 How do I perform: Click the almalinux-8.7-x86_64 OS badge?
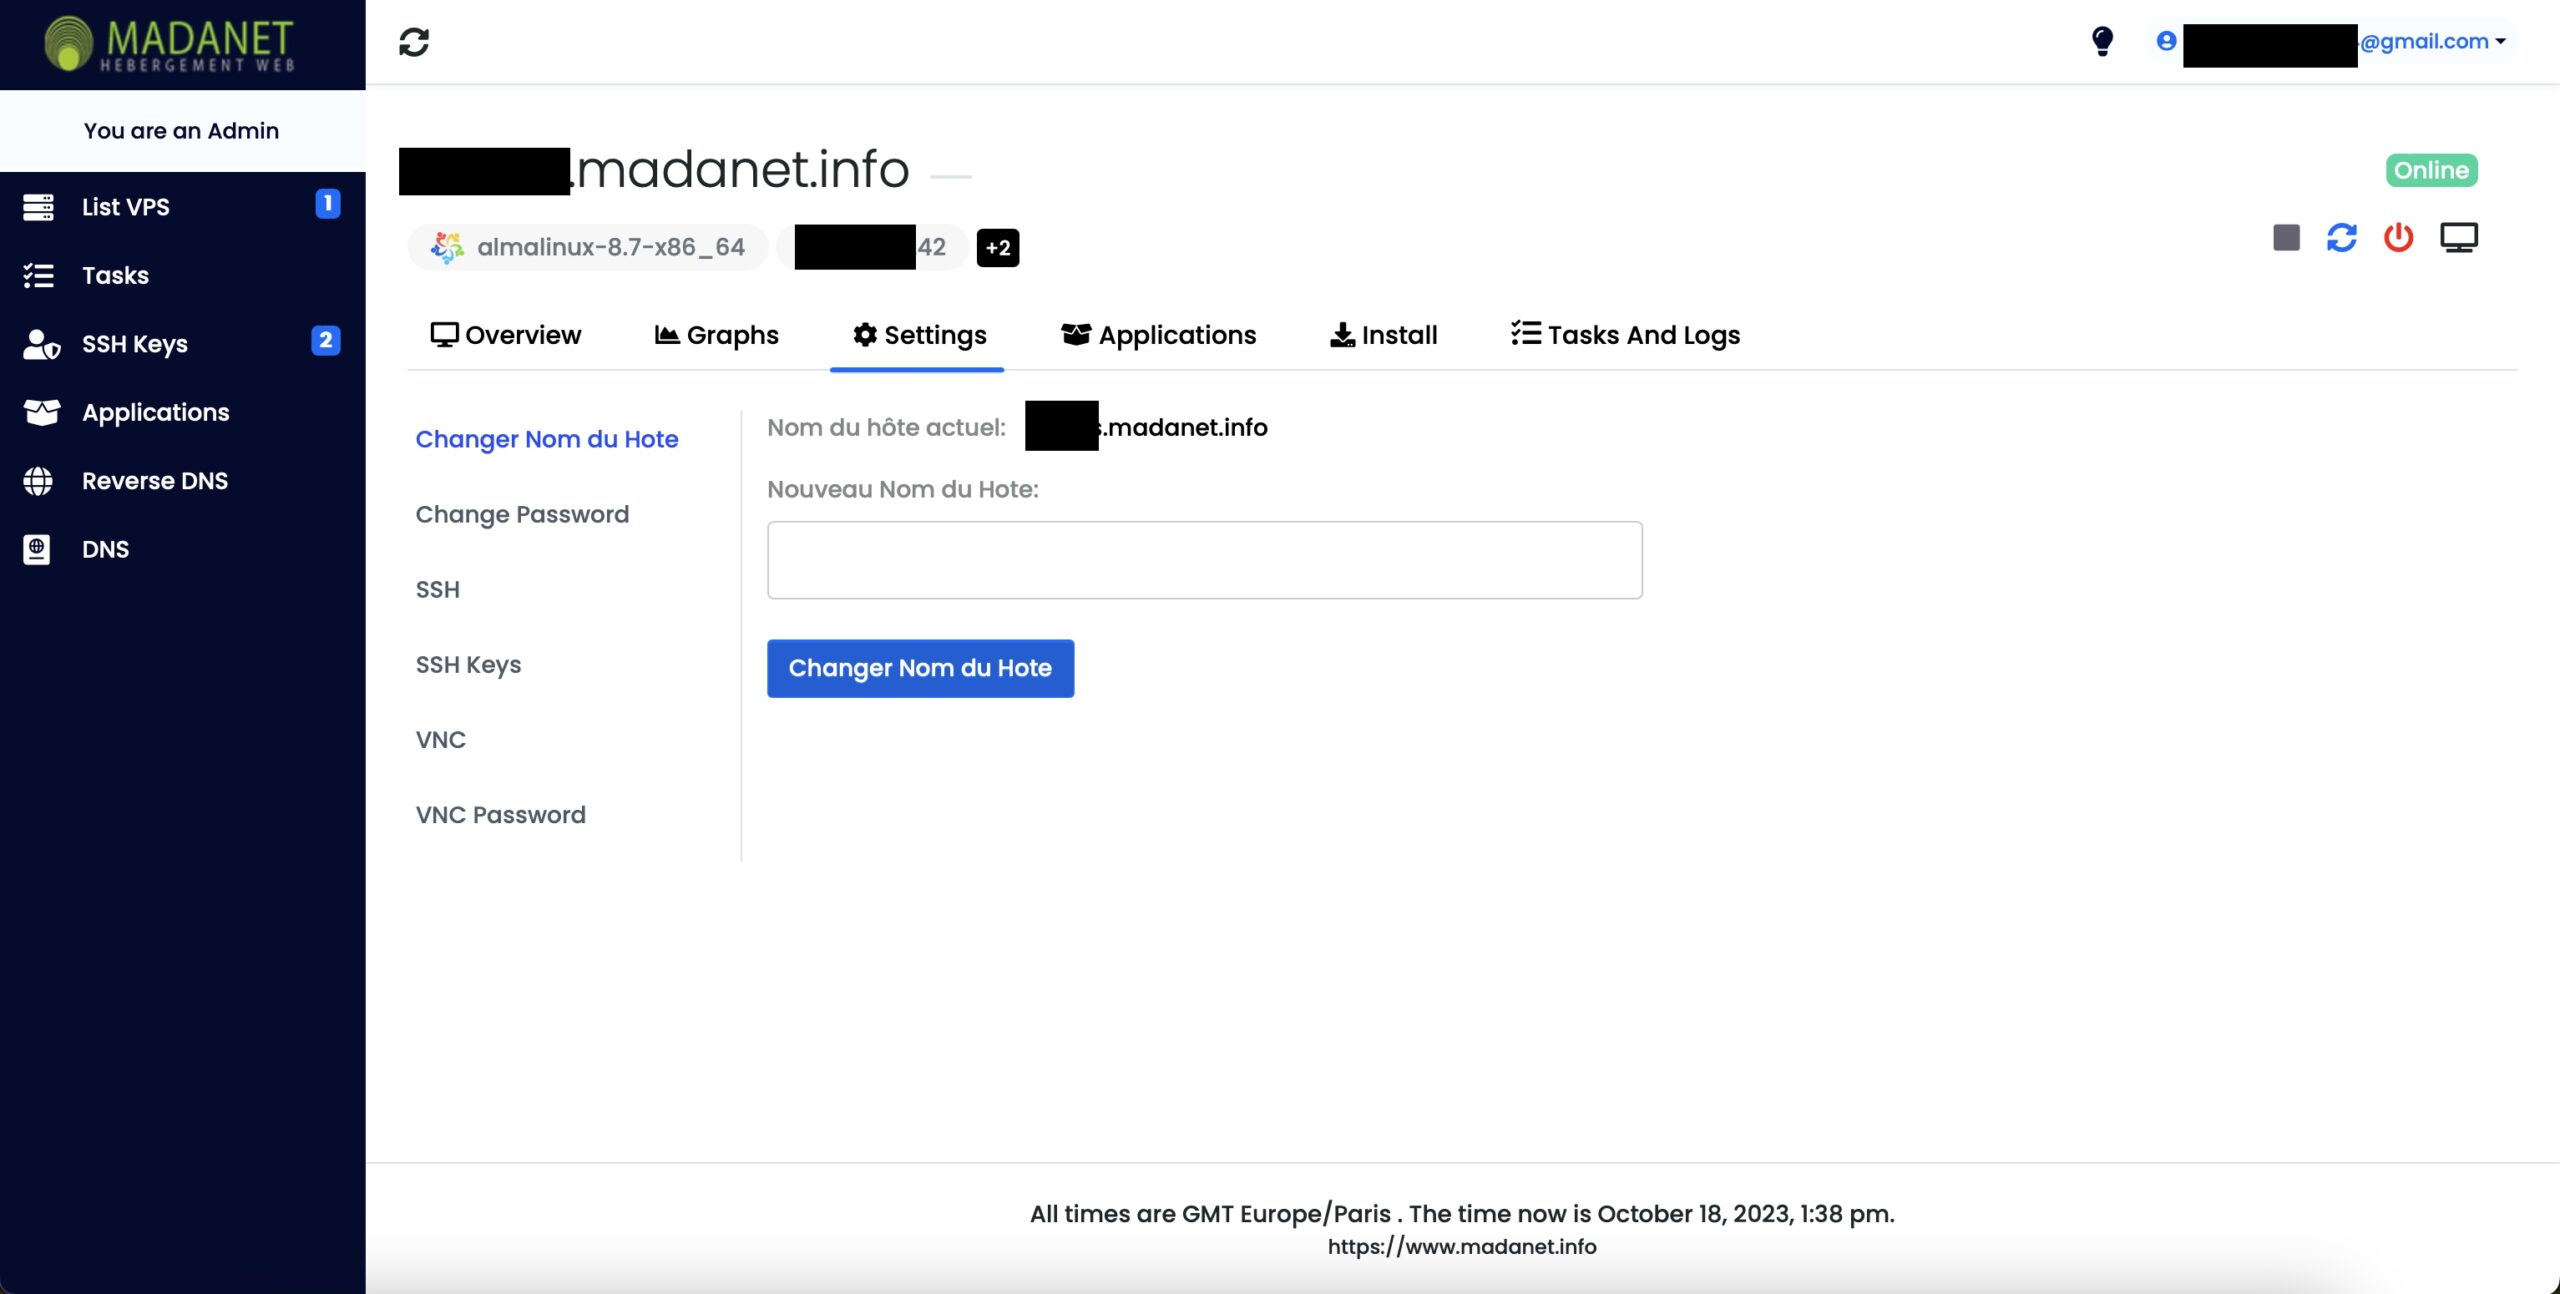click(588, 247)
